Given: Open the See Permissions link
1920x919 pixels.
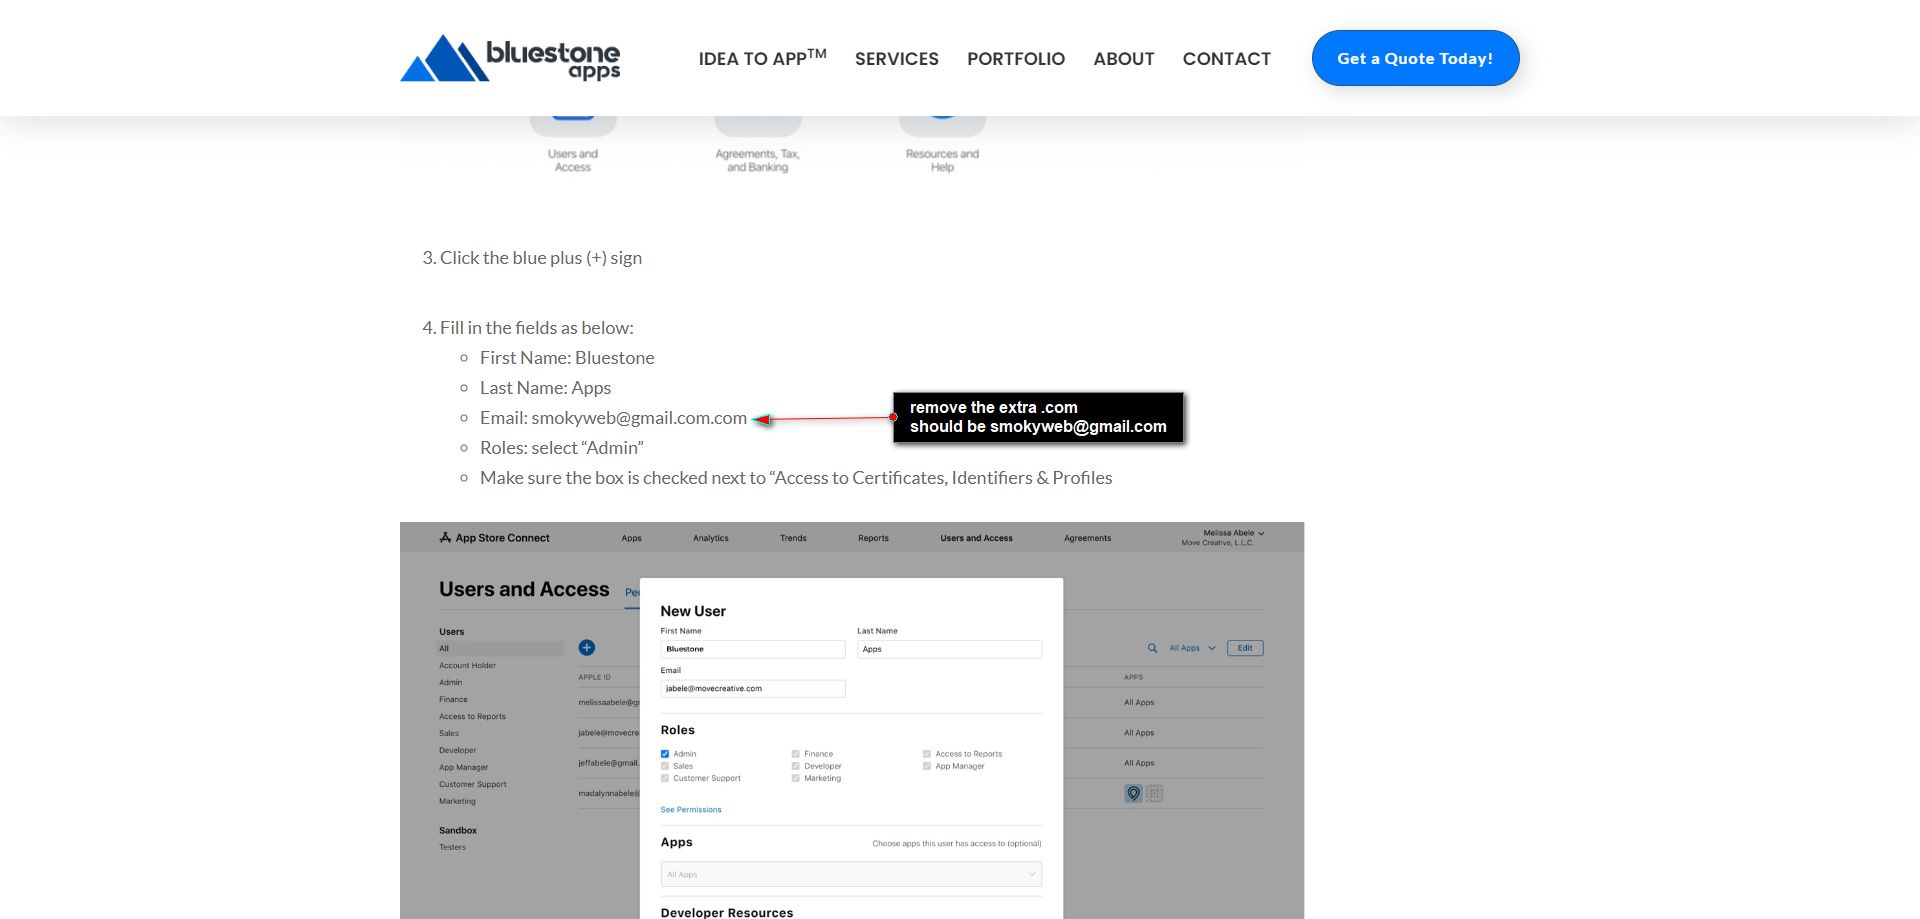Looking at the screenshot, I should [x=691, y=810].
